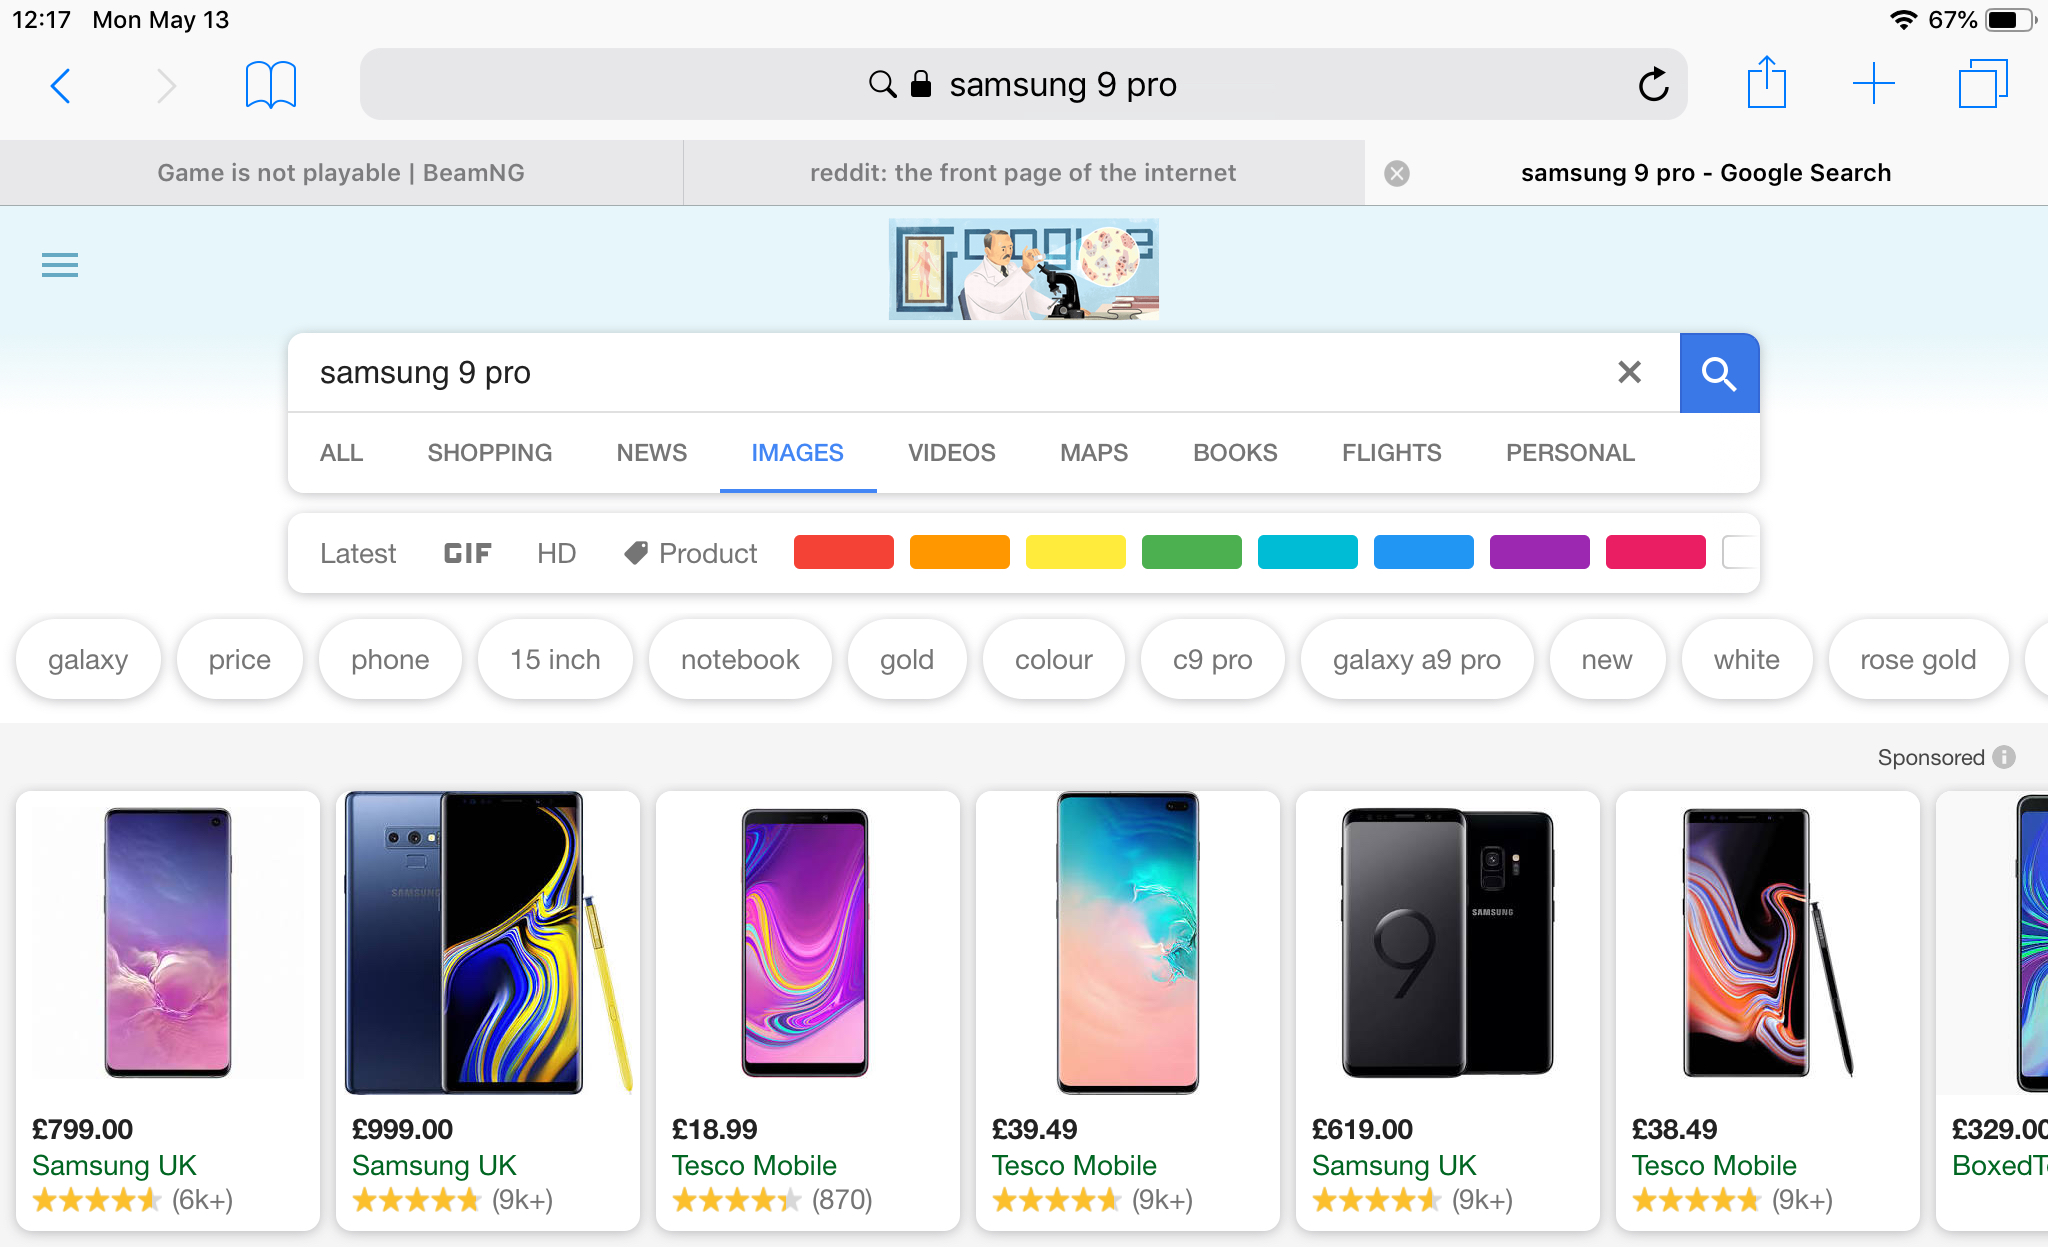Open the £999.00 Samsung UK product listing
Image resolution: width=2048 pixels, height=1247 pixels.
[x=487, y=1010]
